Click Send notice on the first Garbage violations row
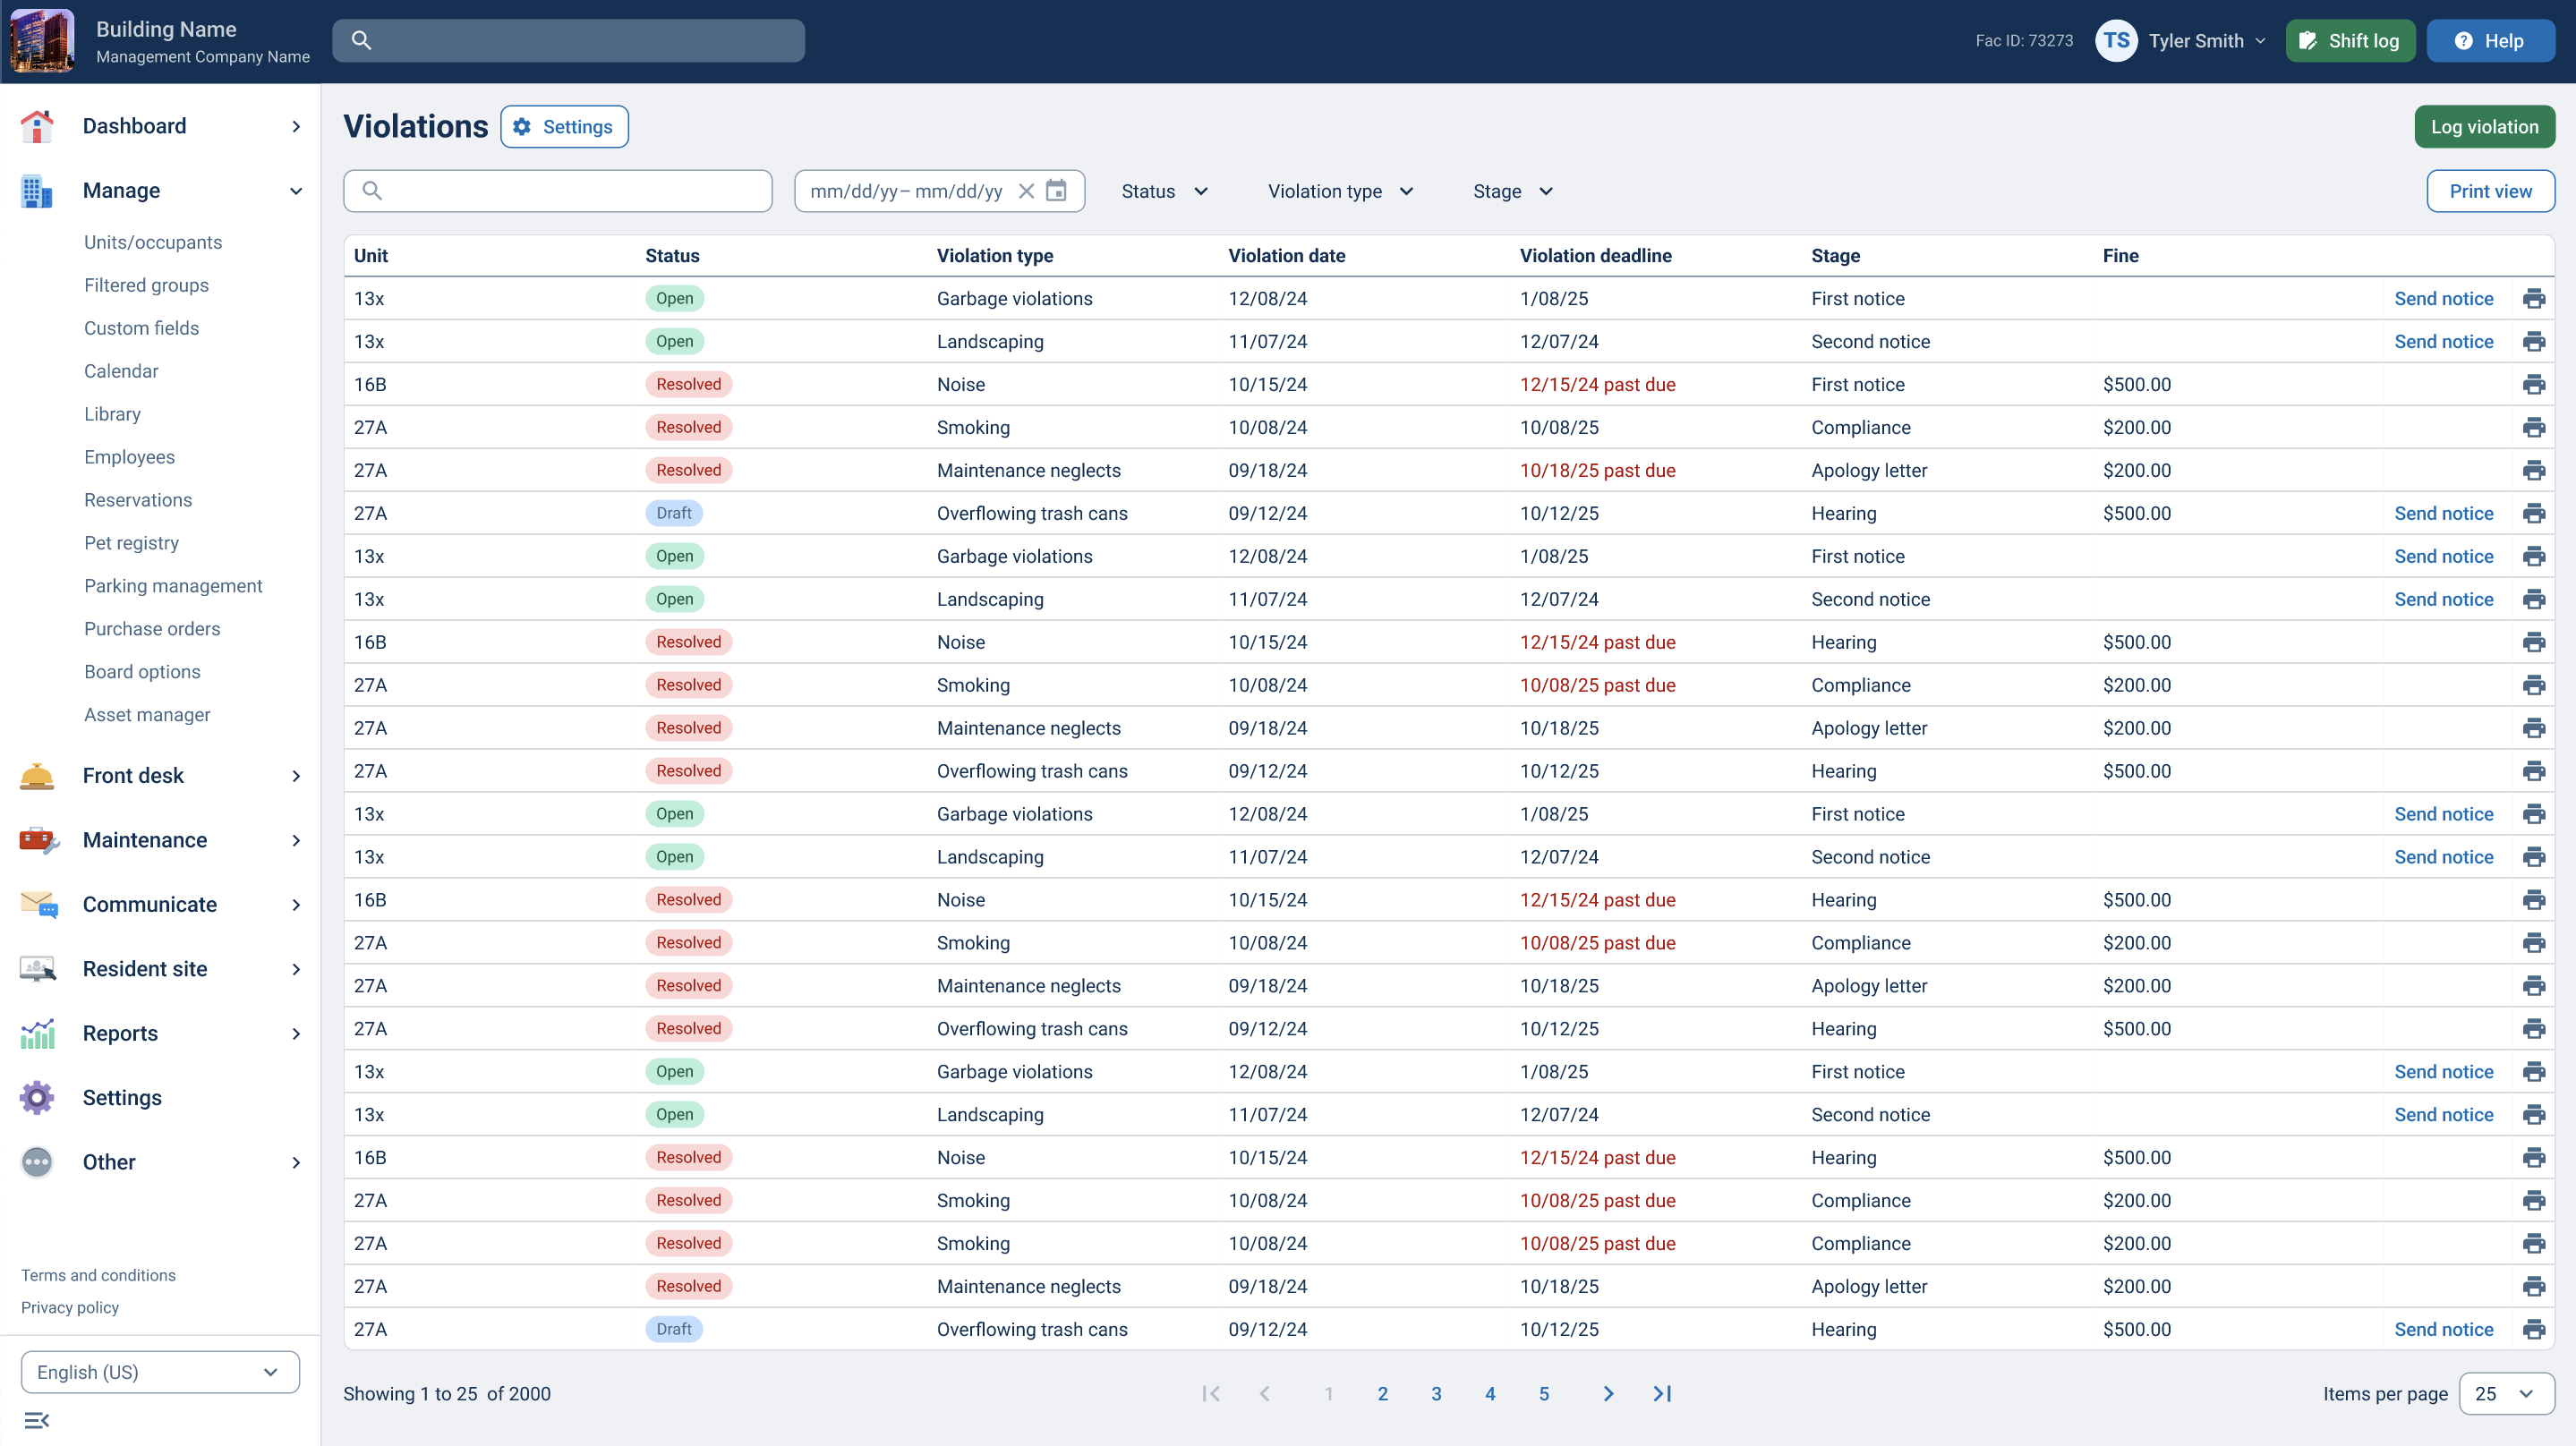This screenshot has height=1446, width=2576. point(2444,298)
